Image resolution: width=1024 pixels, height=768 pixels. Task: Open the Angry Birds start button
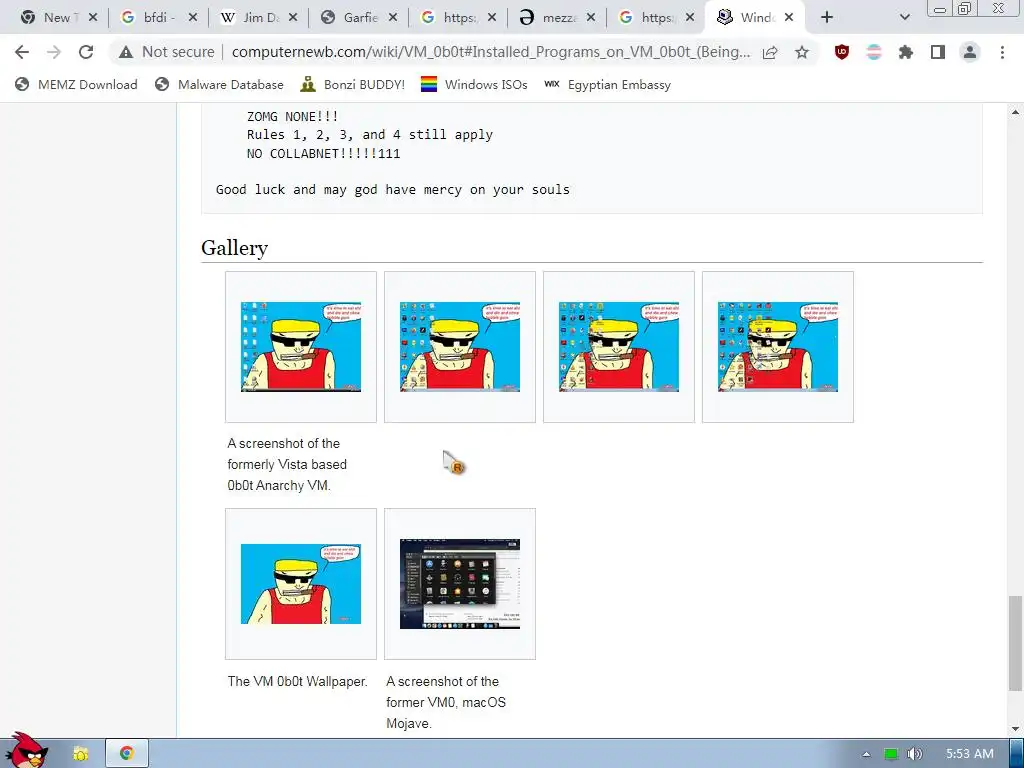[25, 751]
